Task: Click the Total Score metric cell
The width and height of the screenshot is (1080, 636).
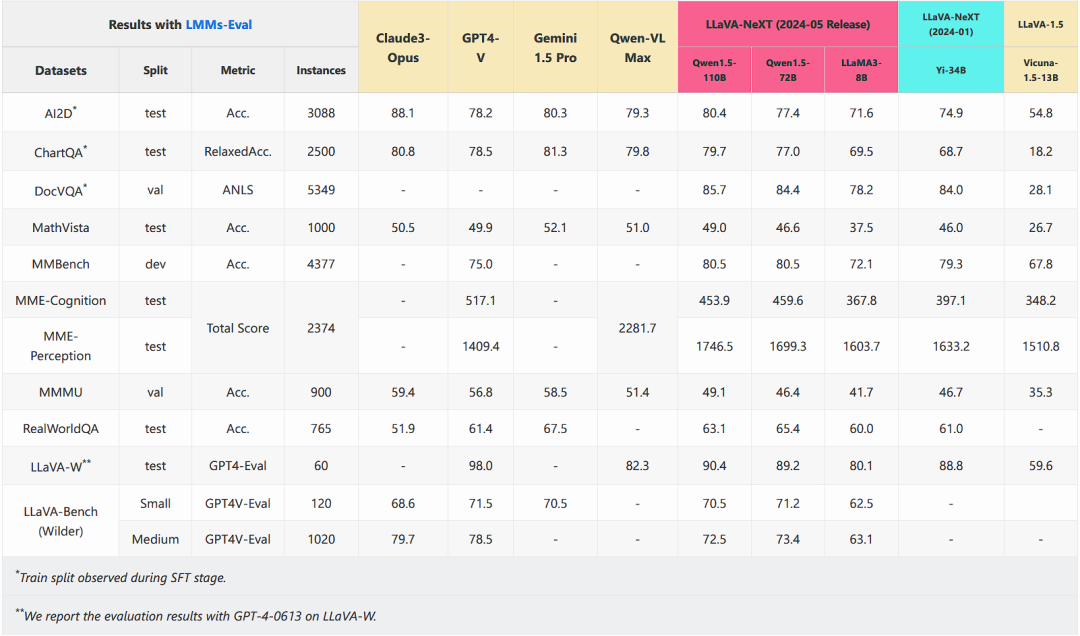Action: (238, 328)
